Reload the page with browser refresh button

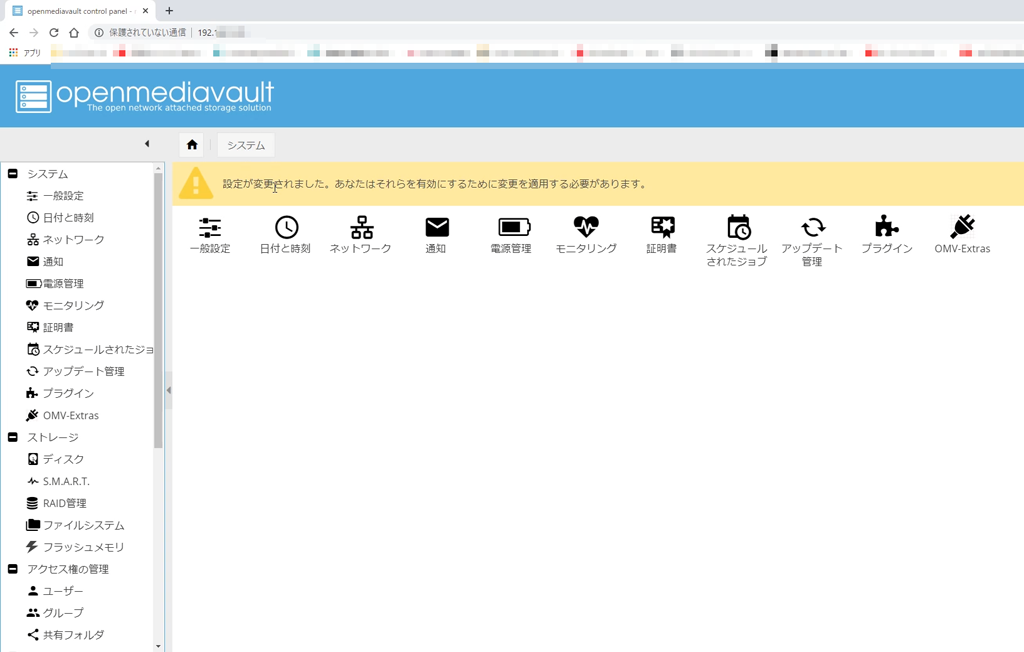coord(54,32)
